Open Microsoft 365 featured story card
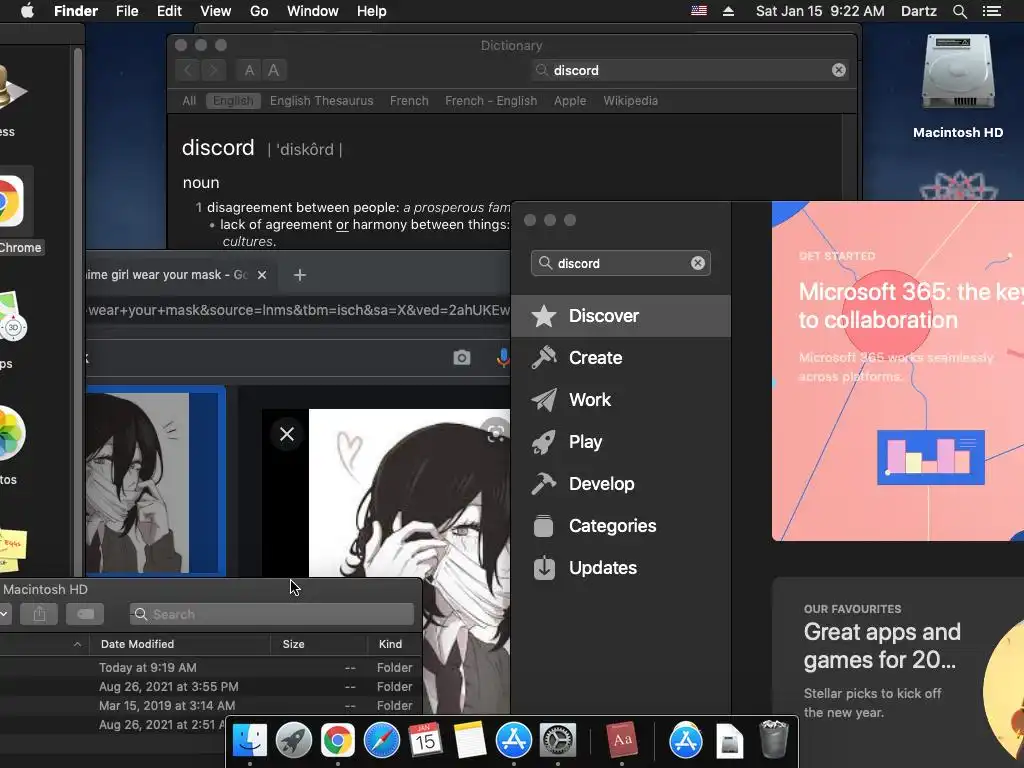Image resolution: width=1024 pixels, height=768 pixels. coord(898,371)
